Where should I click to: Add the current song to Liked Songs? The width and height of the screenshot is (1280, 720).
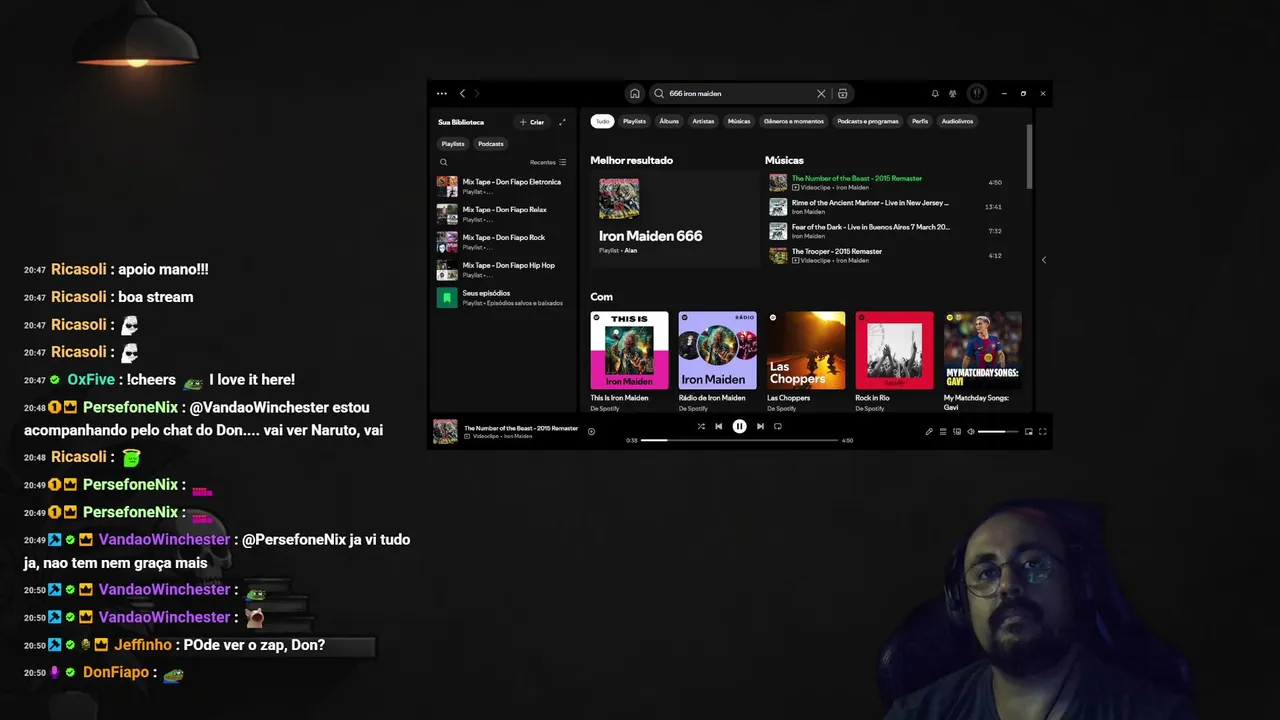[591, 432]
